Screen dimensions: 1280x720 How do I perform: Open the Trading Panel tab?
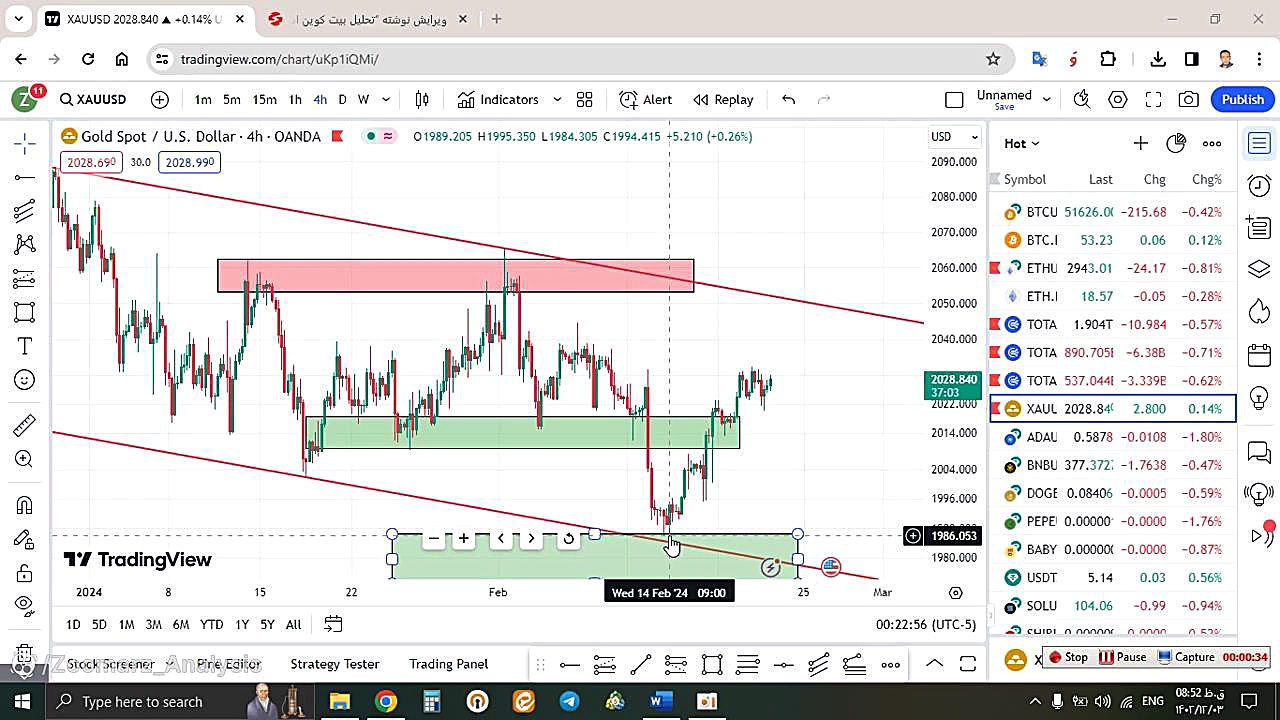pyautogui.click(x=449, y=664)
